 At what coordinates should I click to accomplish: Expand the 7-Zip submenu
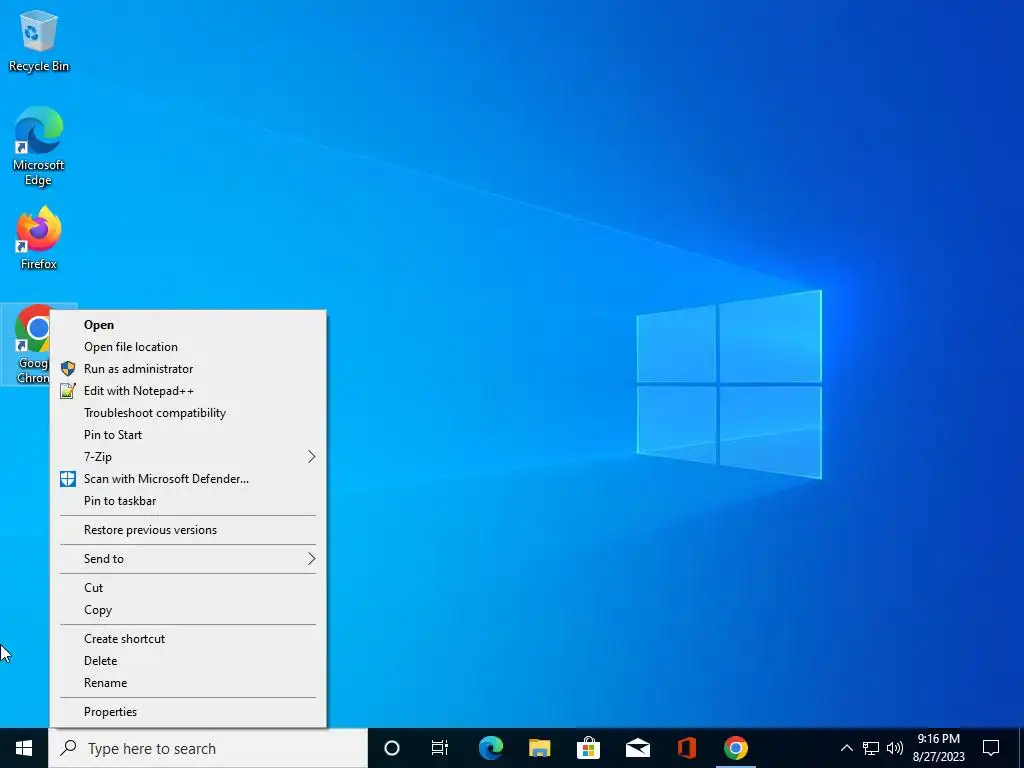click(x=188, y=456)
